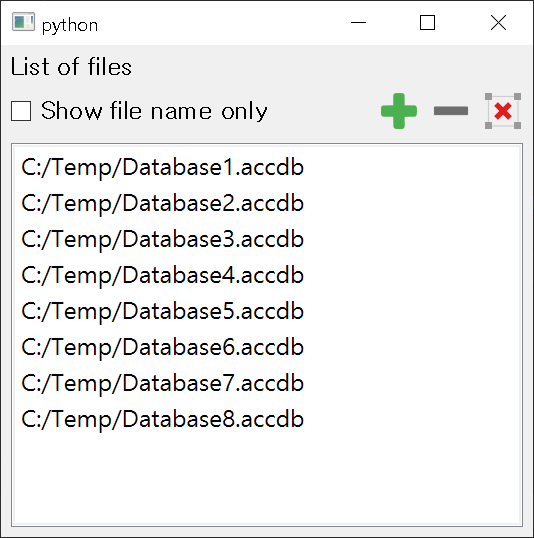Click the python title bar text
The image size is (534, 538).
(x=70, y=26)
